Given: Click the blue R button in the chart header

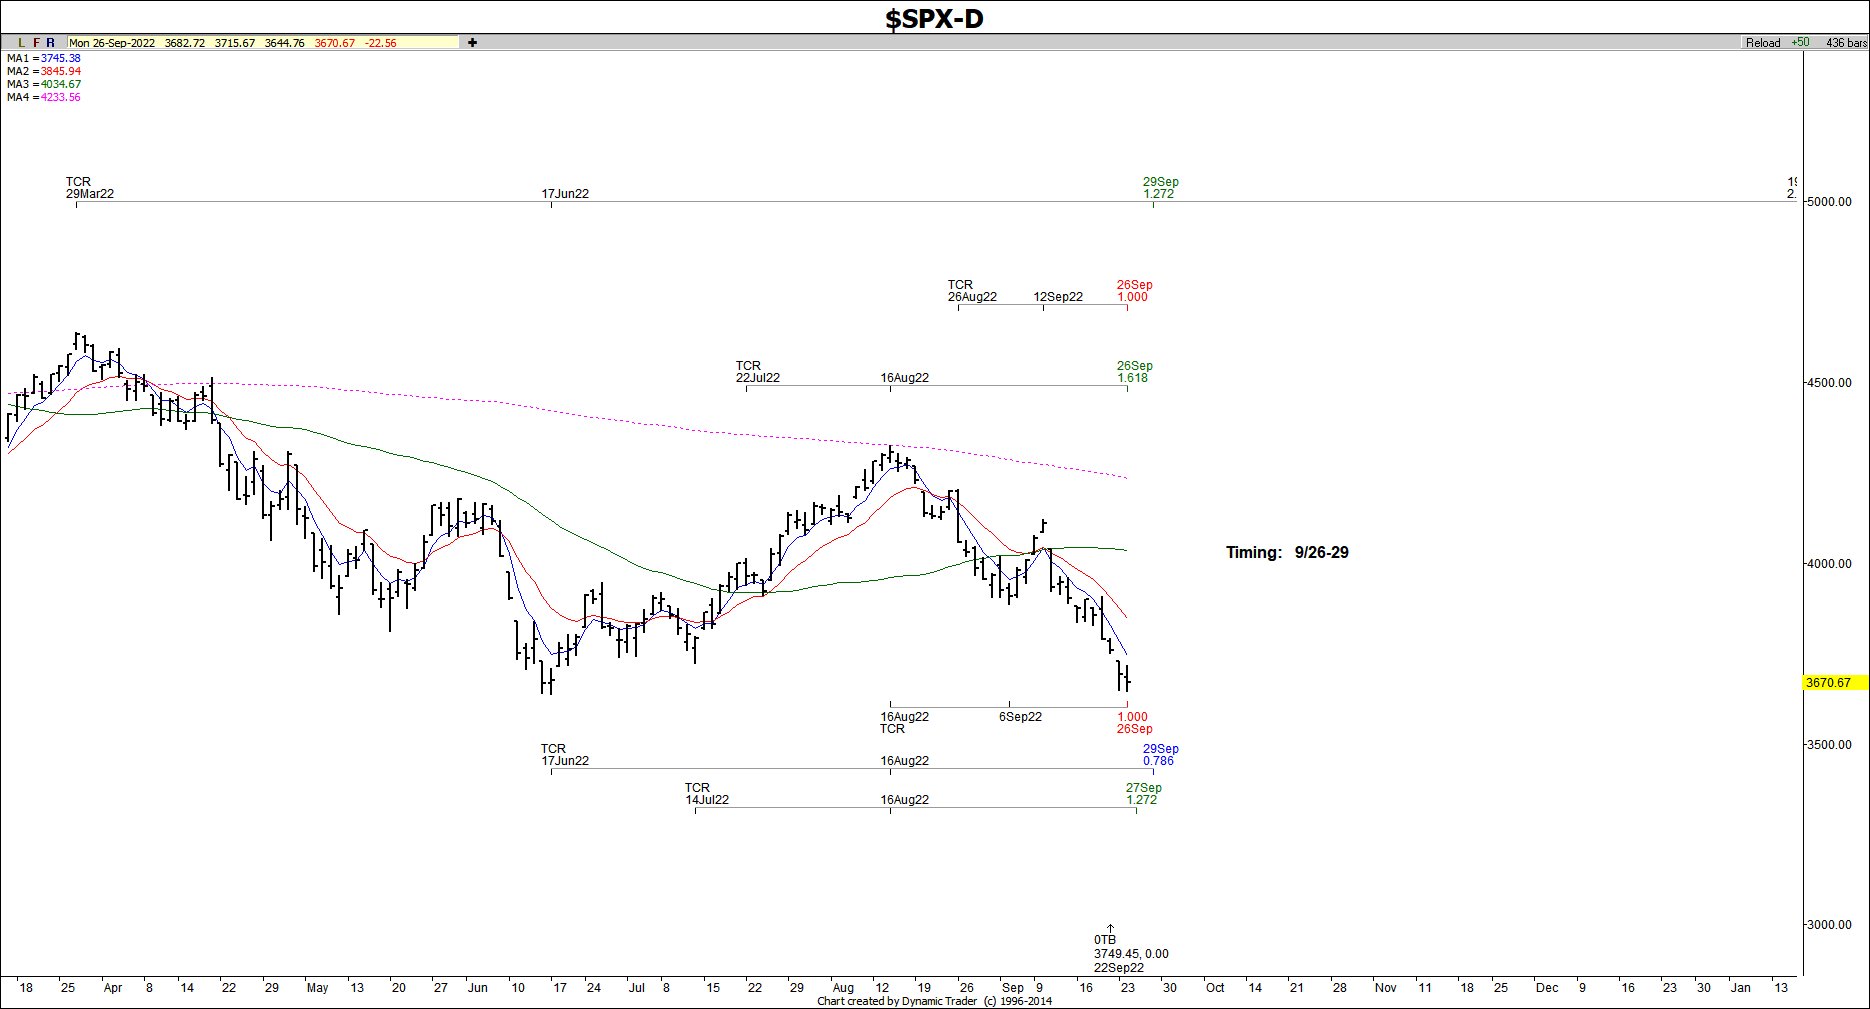Looking at the screenshot, I should click(51, 43).
